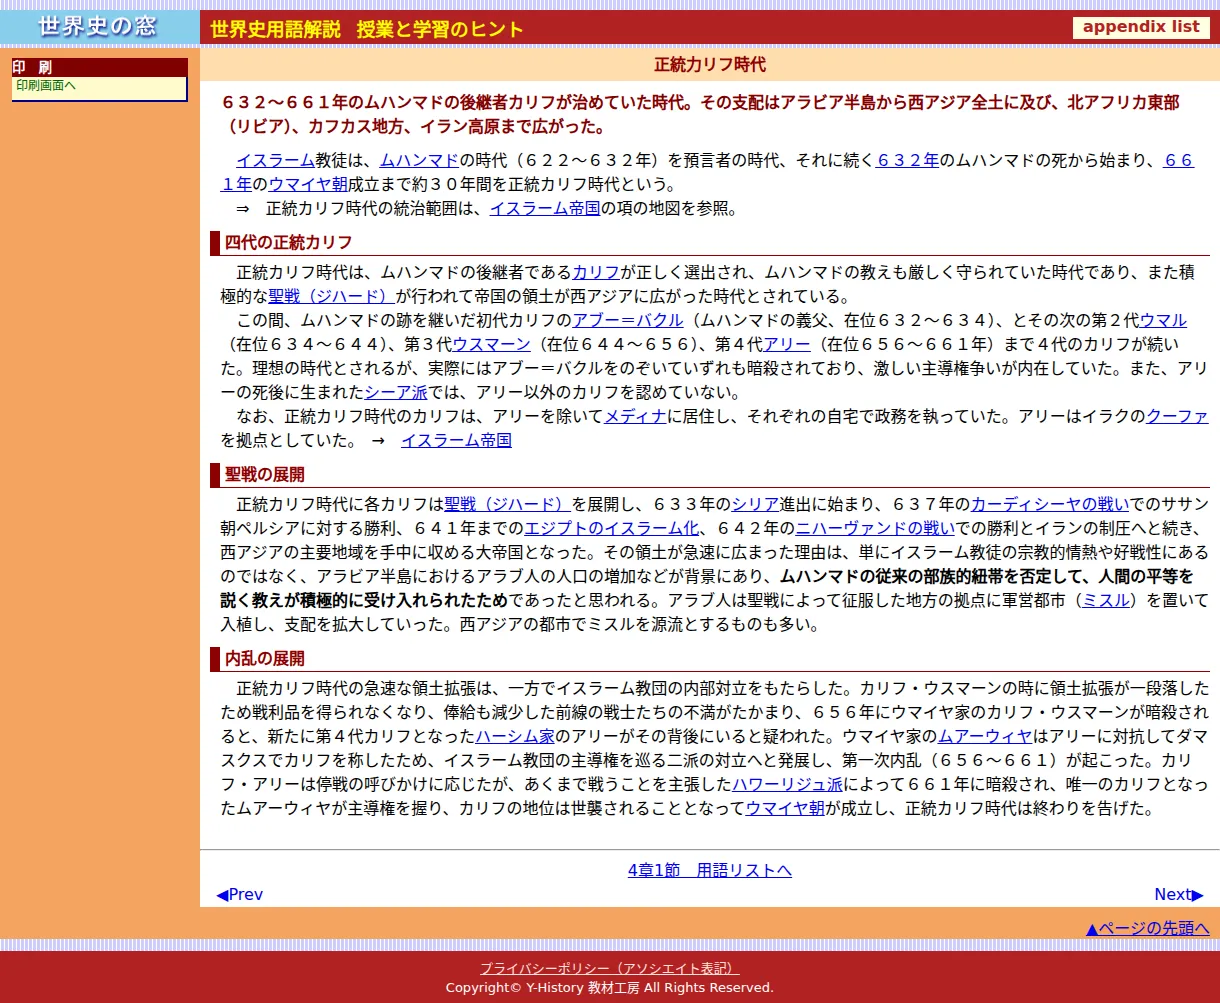
Task: Click the 内乱の展開 section heading
Action: (x=264, y=658)
